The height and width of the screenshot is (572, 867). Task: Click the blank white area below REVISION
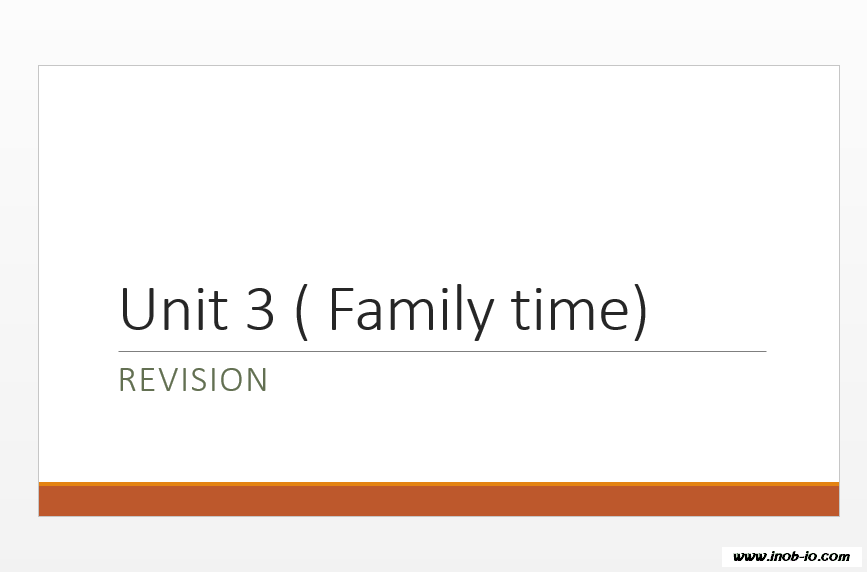click(x=438, y=440)
